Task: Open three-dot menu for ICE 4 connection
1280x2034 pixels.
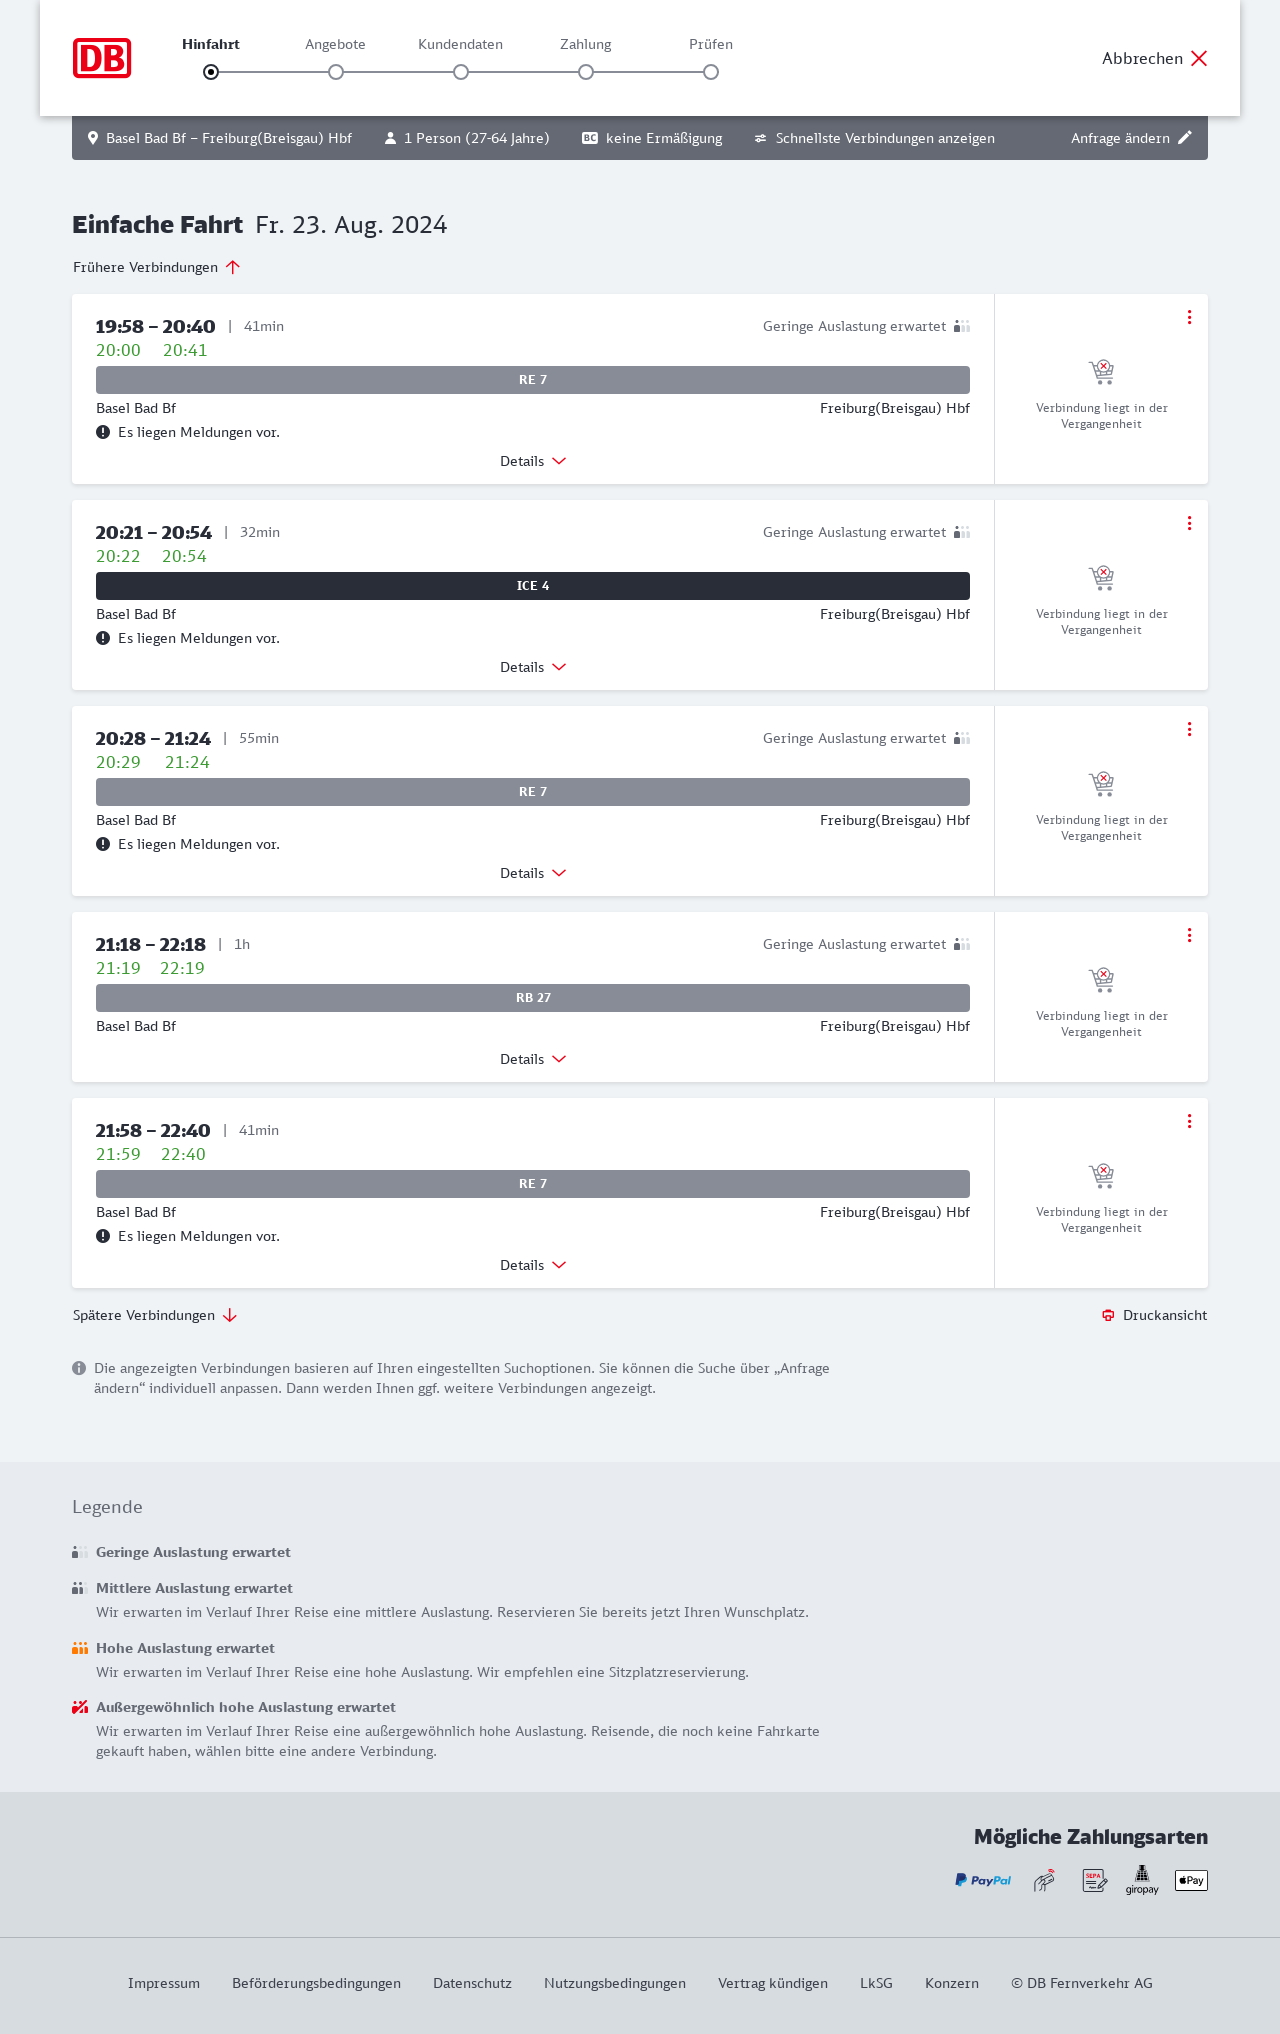Action: [x=1189, y=523]
